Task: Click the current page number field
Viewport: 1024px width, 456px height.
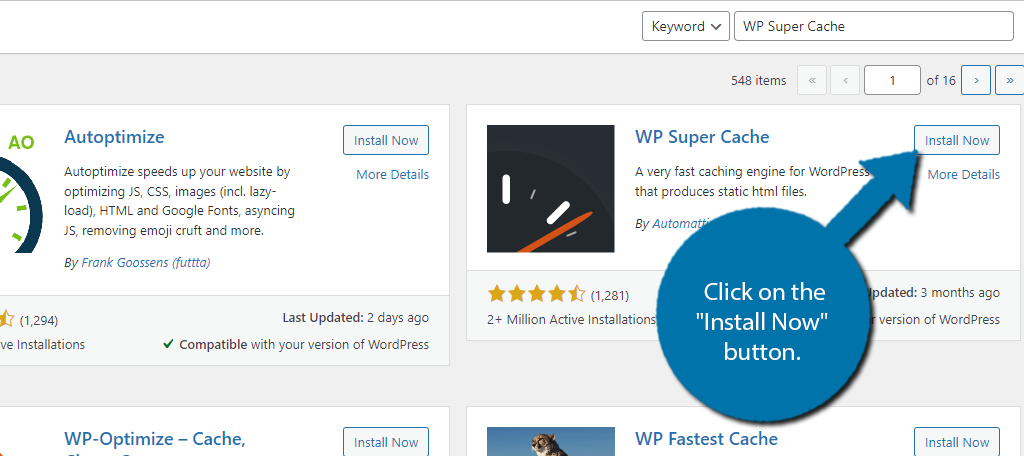Action: pos(892,80)
